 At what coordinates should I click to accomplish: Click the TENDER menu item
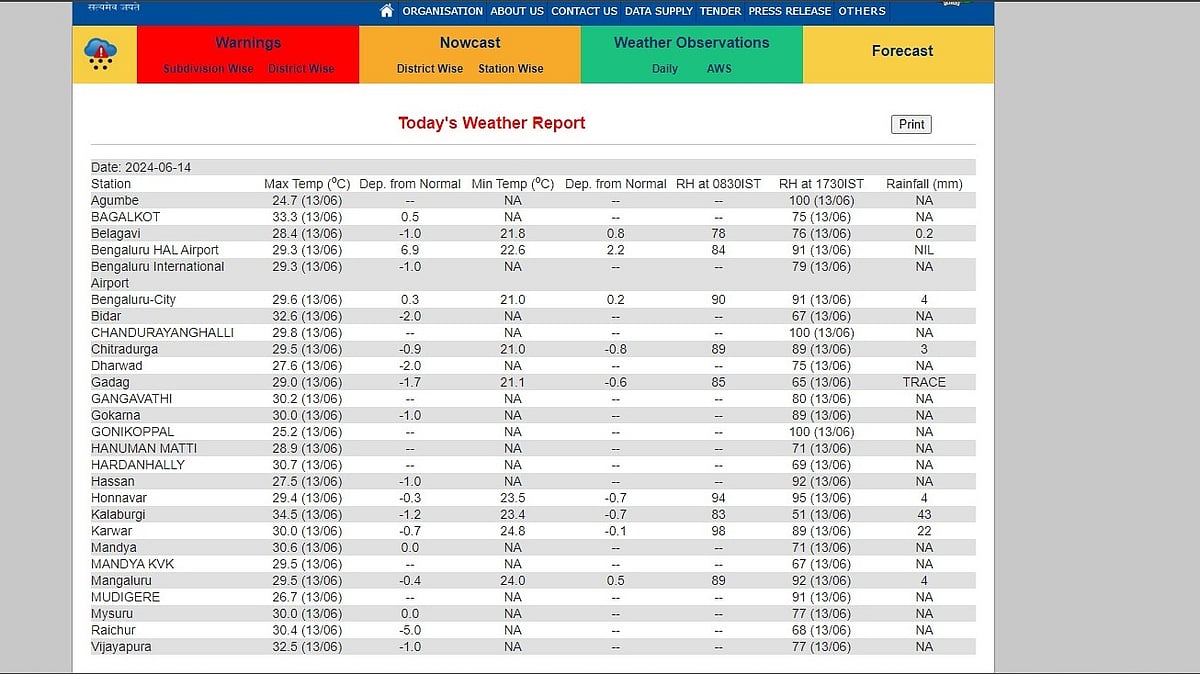pos(720,11)
